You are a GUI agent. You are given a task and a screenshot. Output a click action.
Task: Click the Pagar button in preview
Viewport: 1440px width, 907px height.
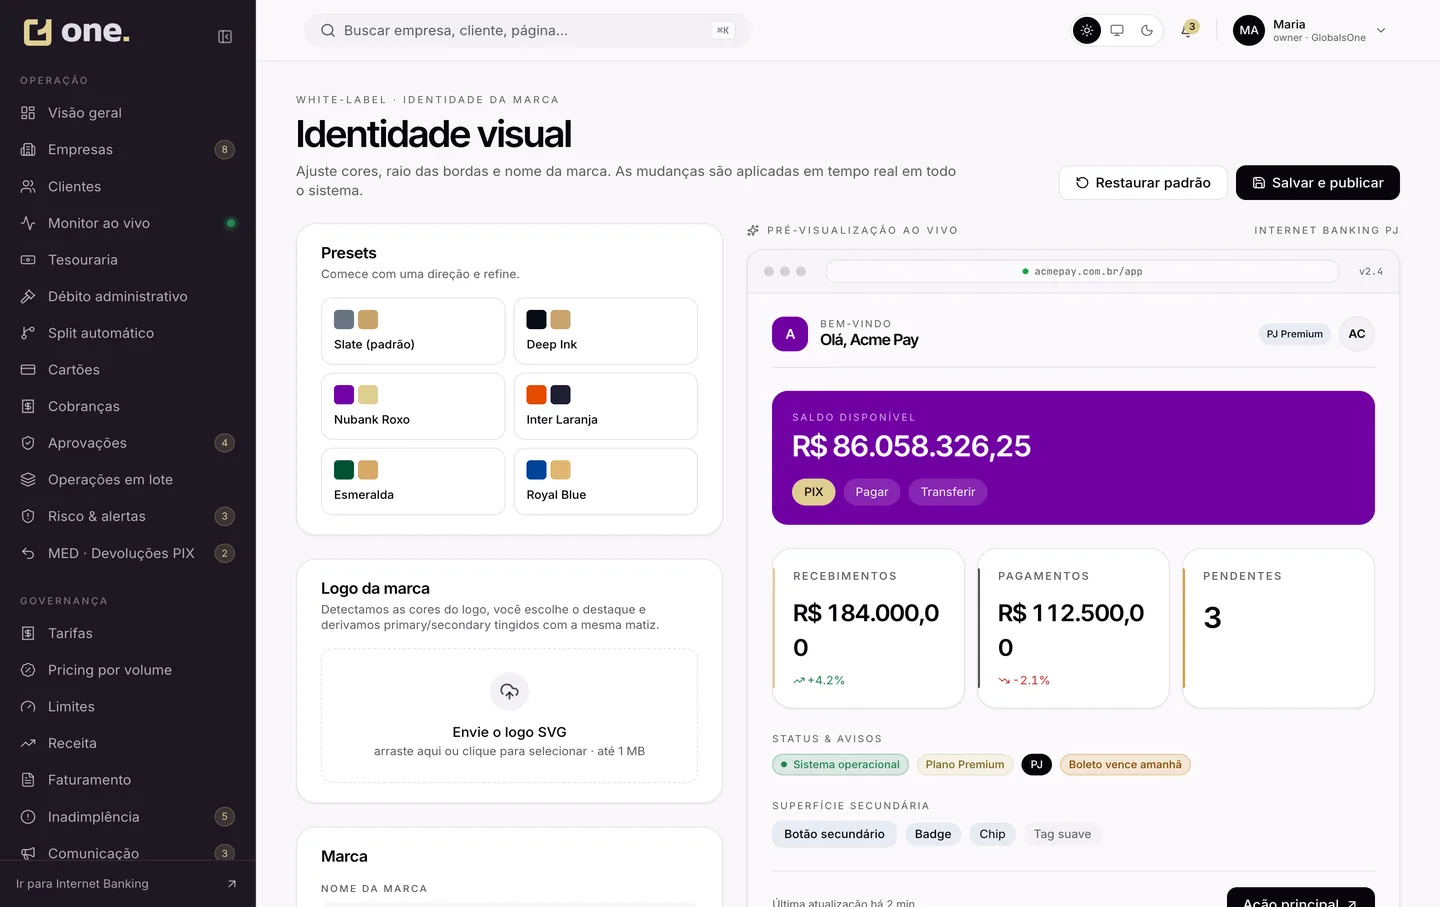coord(872,492)
